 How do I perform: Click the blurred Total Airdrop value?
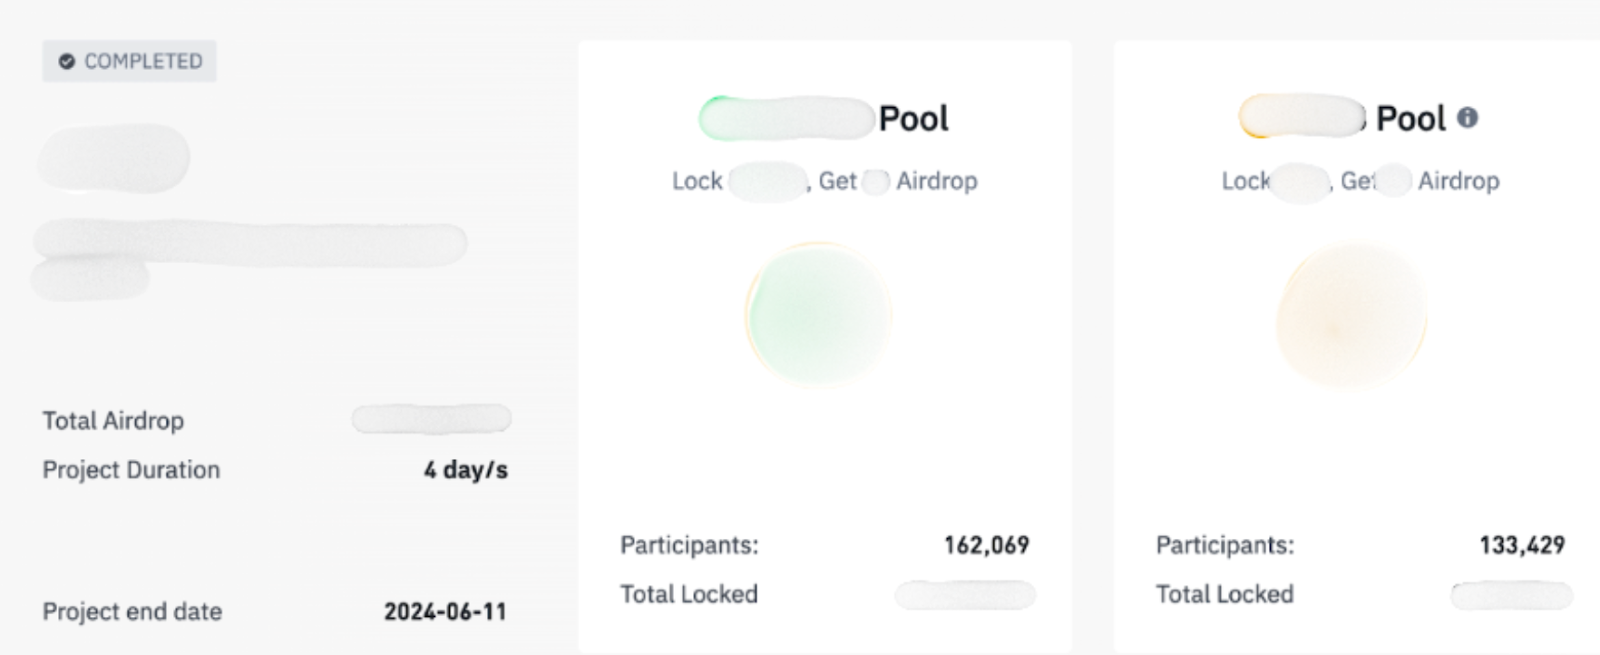431,419
